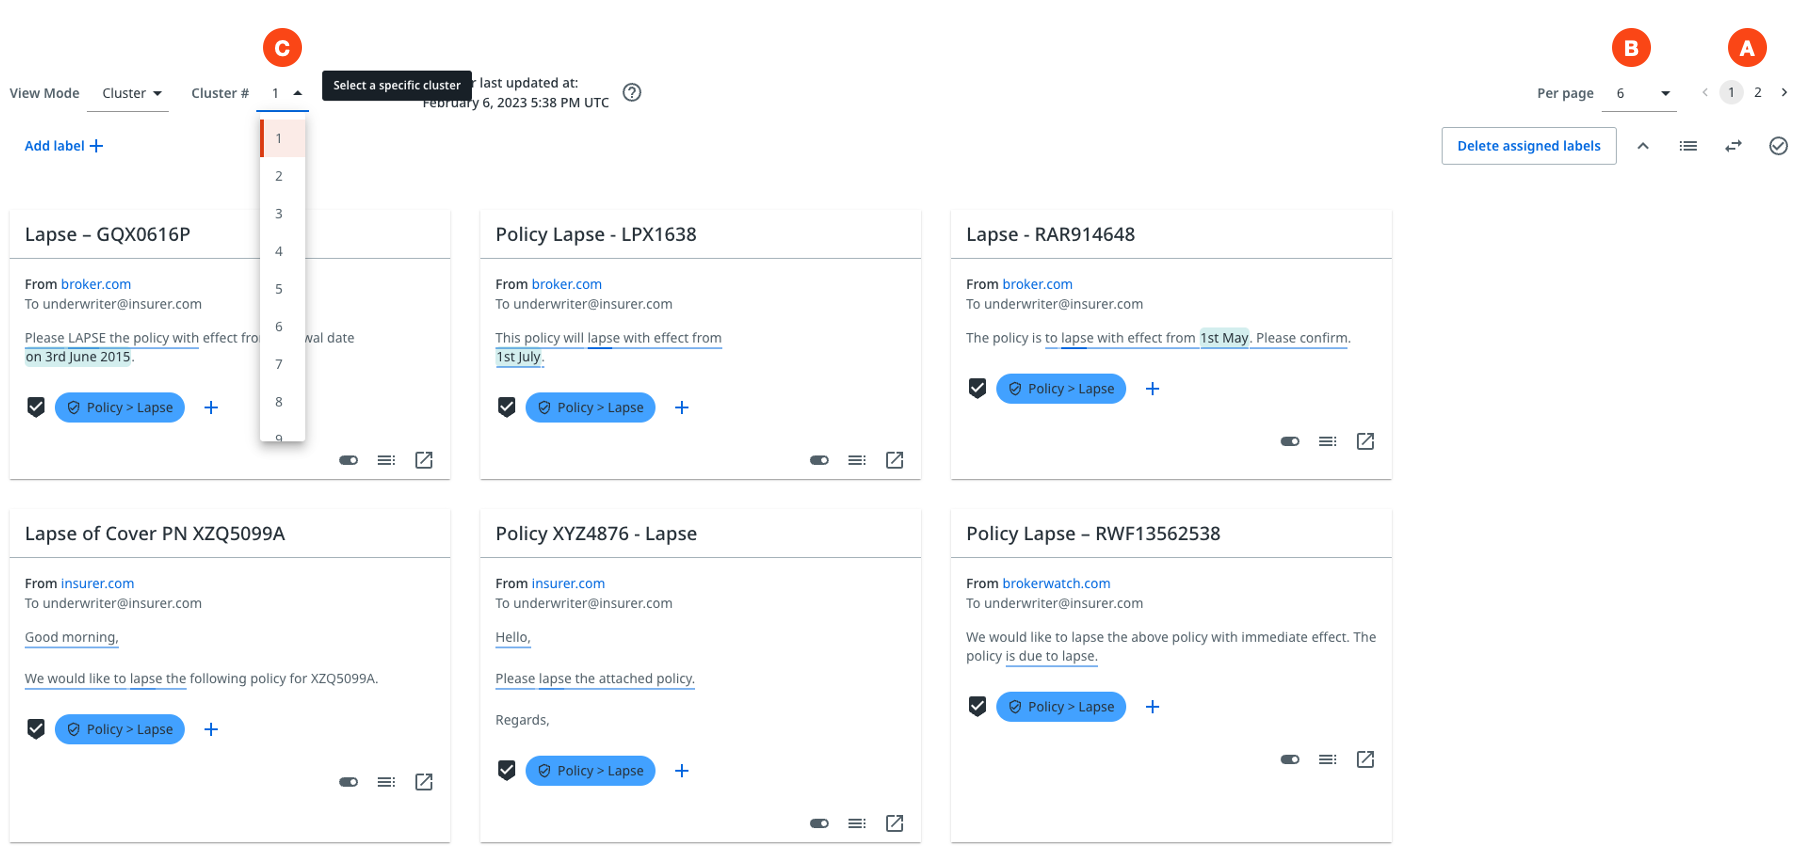Go to page 2 of results

[x=1757, y=92]
